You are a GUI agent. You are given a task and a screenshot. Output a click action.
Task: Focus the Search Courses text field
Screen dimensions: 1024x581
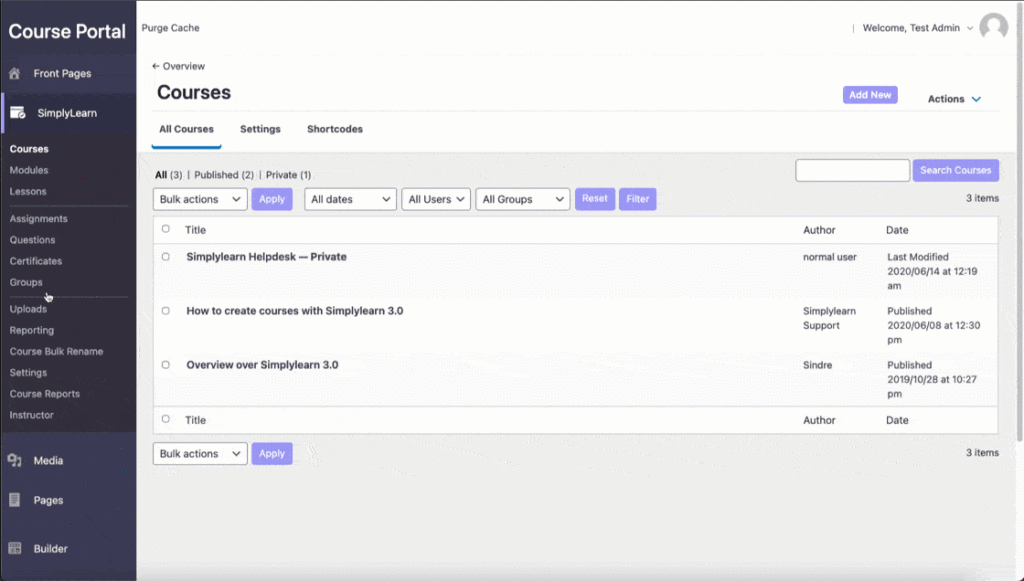point(852,170)
